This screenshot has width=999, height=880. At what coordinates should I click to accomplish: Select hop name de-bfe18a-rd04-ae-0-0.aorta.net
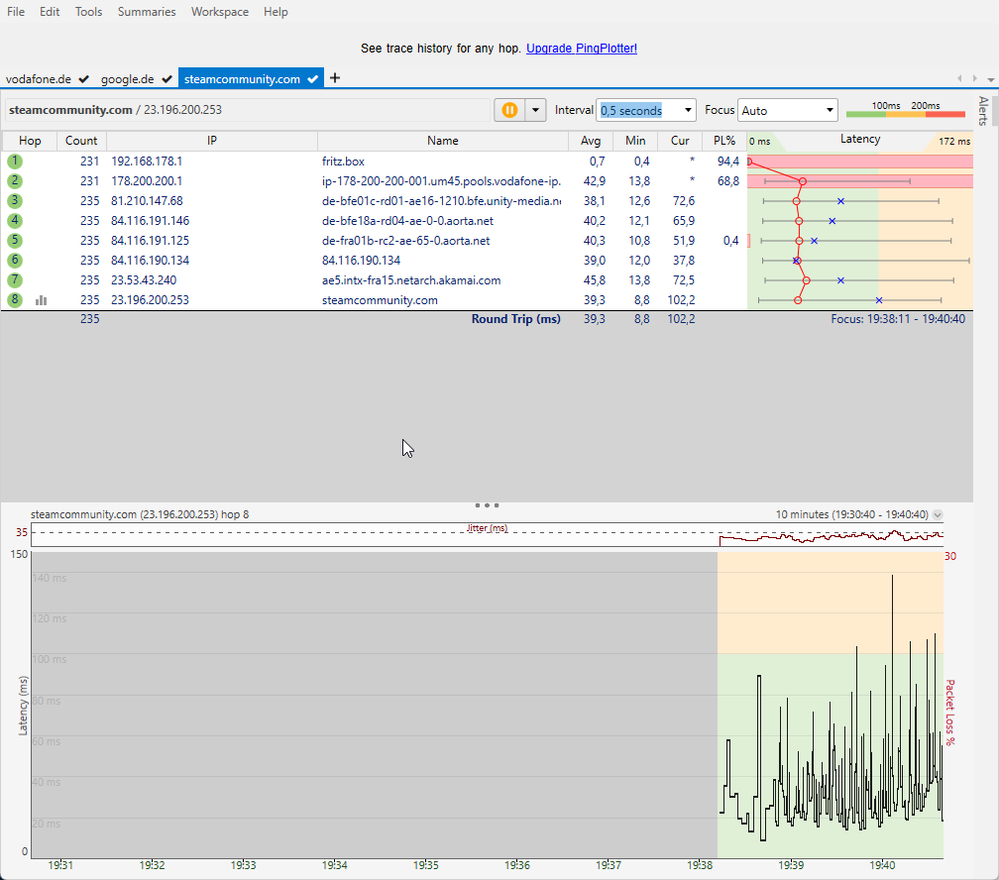[x=408, y=220]
